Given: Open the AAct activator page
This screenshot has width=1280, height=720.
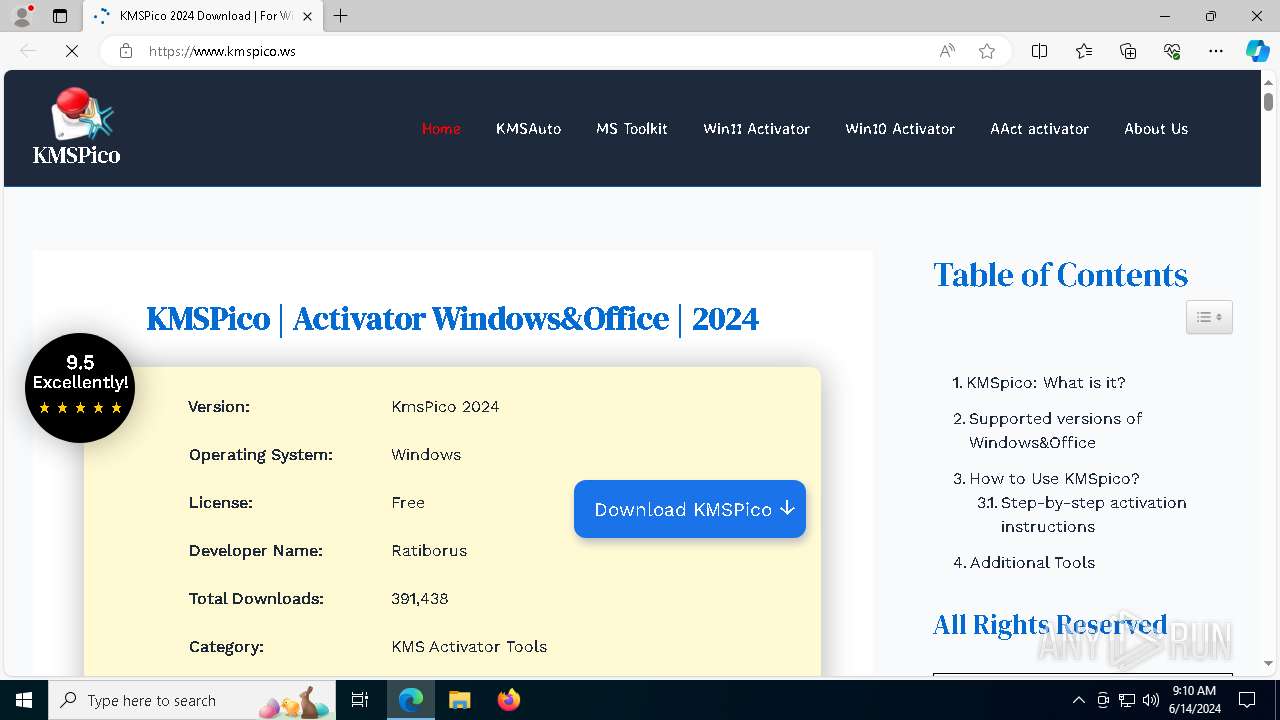Looking at the screenshot, I should point(1039,128).
